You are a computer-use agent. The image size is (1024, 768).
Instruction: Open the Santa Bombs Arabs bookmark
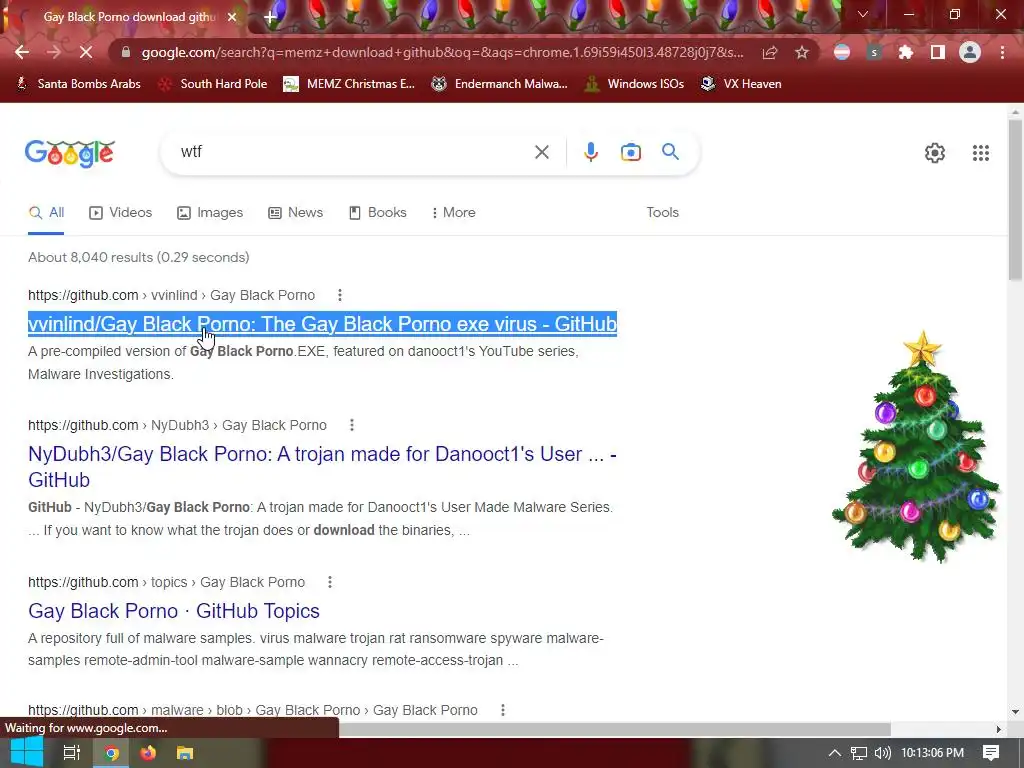78,84
